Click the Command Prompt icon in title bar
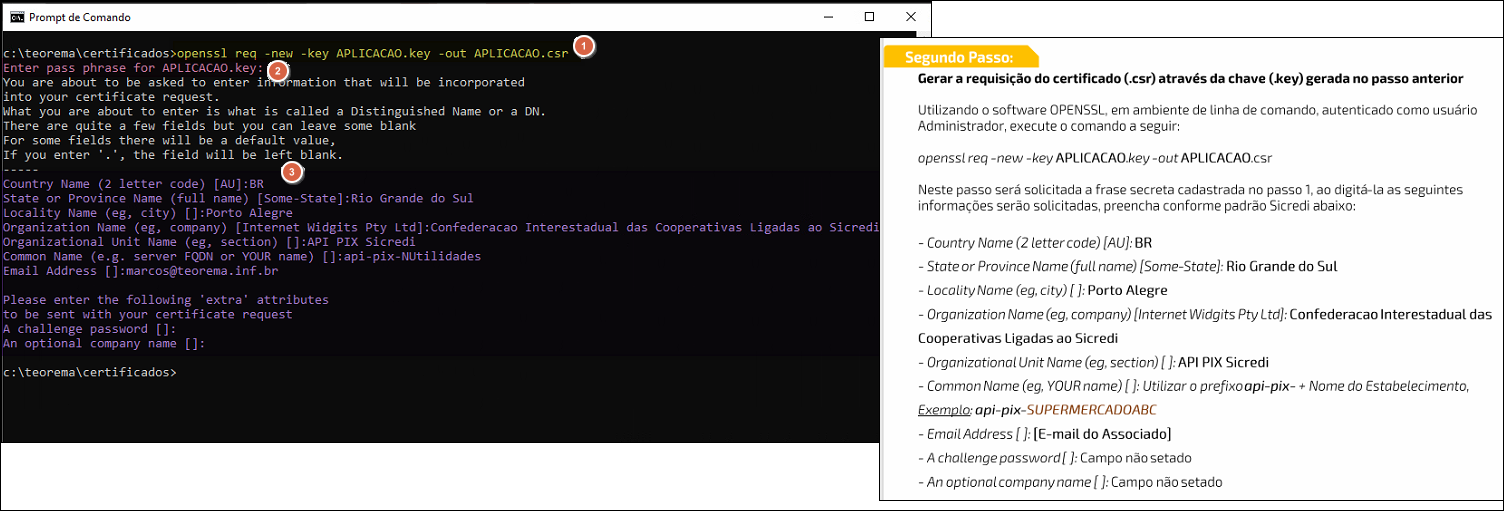The width and height of the screenshot is (1504, 511). pyautogui.click(x=16, y=17)
